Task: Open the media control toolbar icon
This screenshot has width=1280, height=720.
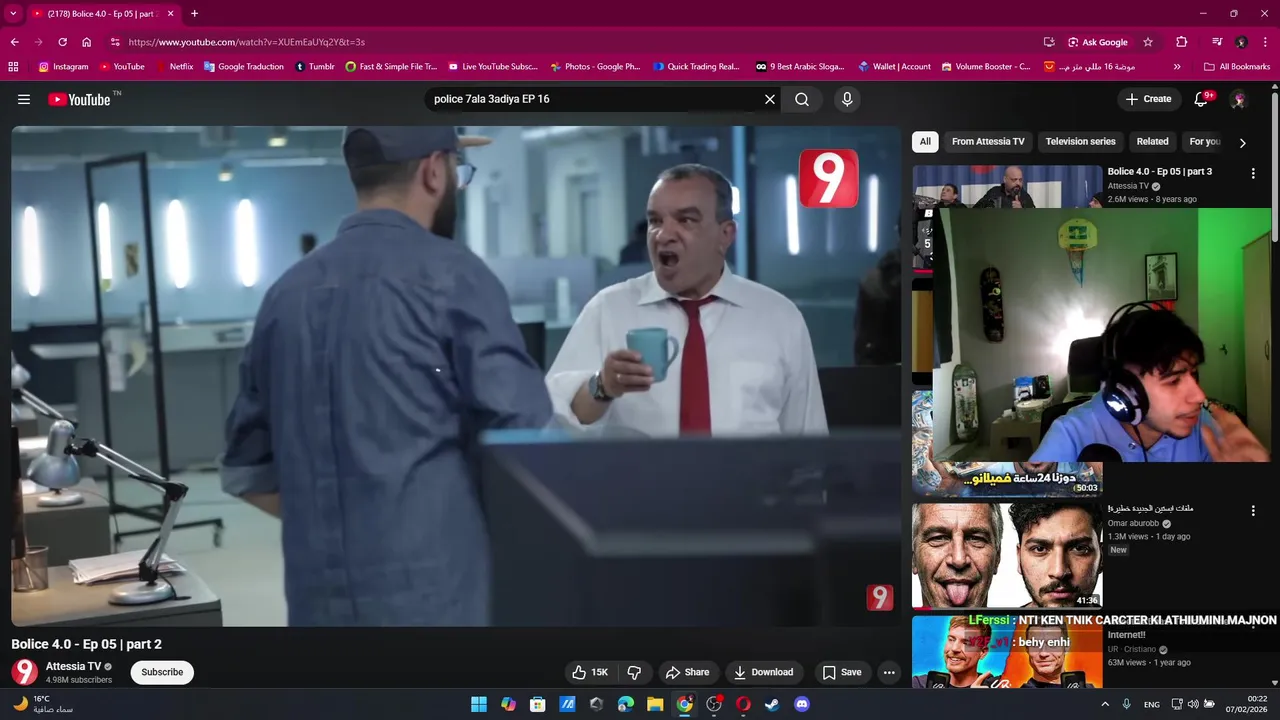Action: tap(1217, 42)
